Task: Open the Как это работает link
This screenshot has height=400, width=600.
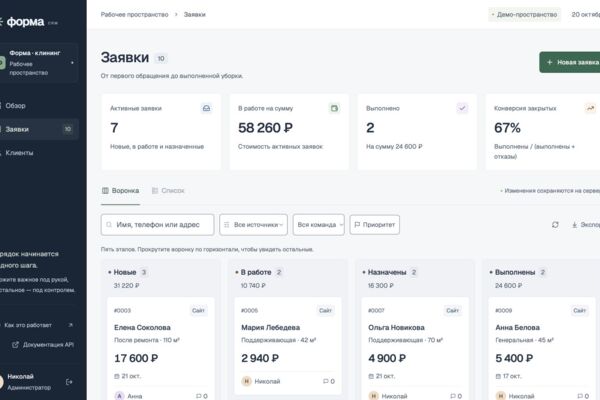Action: click(x=38, y=325)
